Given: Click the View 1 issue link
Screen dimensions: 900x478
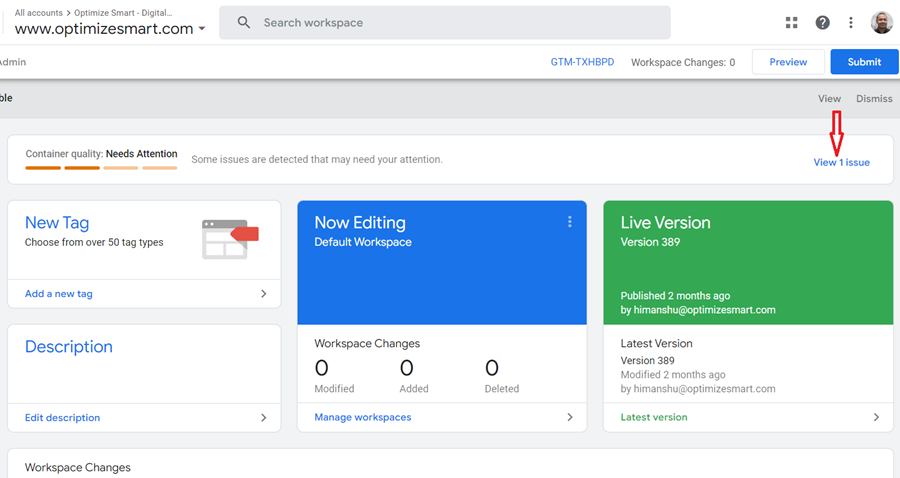Looking at the screenshot, I should (x=841, y=162).
